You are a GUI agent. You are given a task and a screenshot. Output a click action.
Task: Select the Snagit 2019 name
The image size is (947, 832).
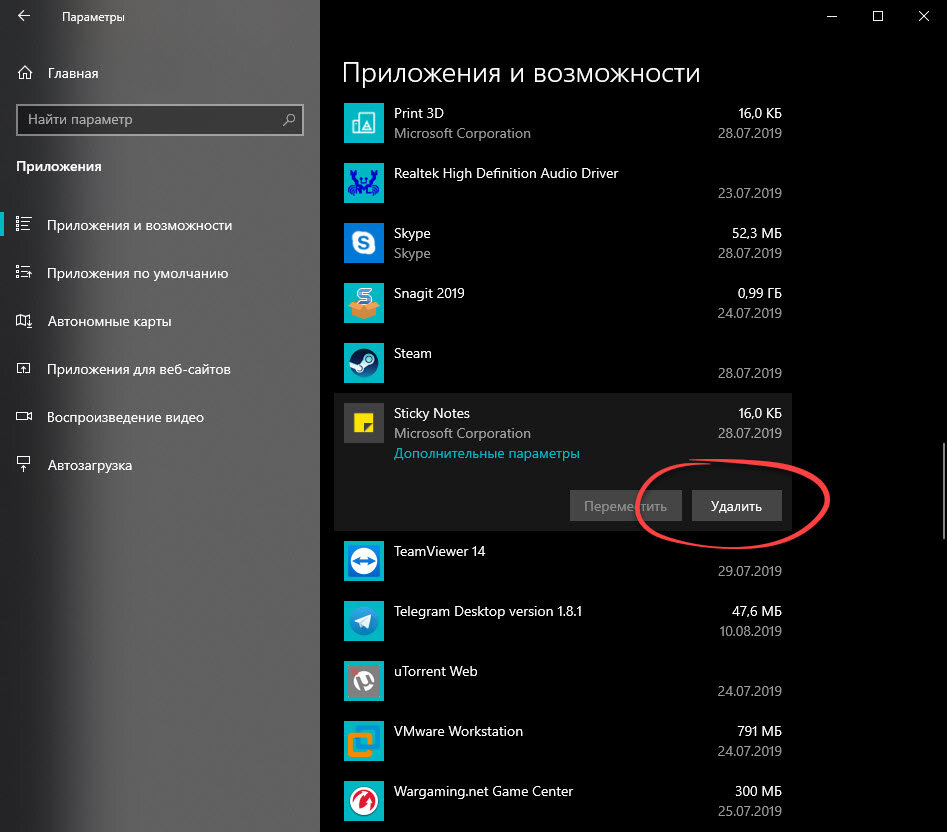pos(429,293)
